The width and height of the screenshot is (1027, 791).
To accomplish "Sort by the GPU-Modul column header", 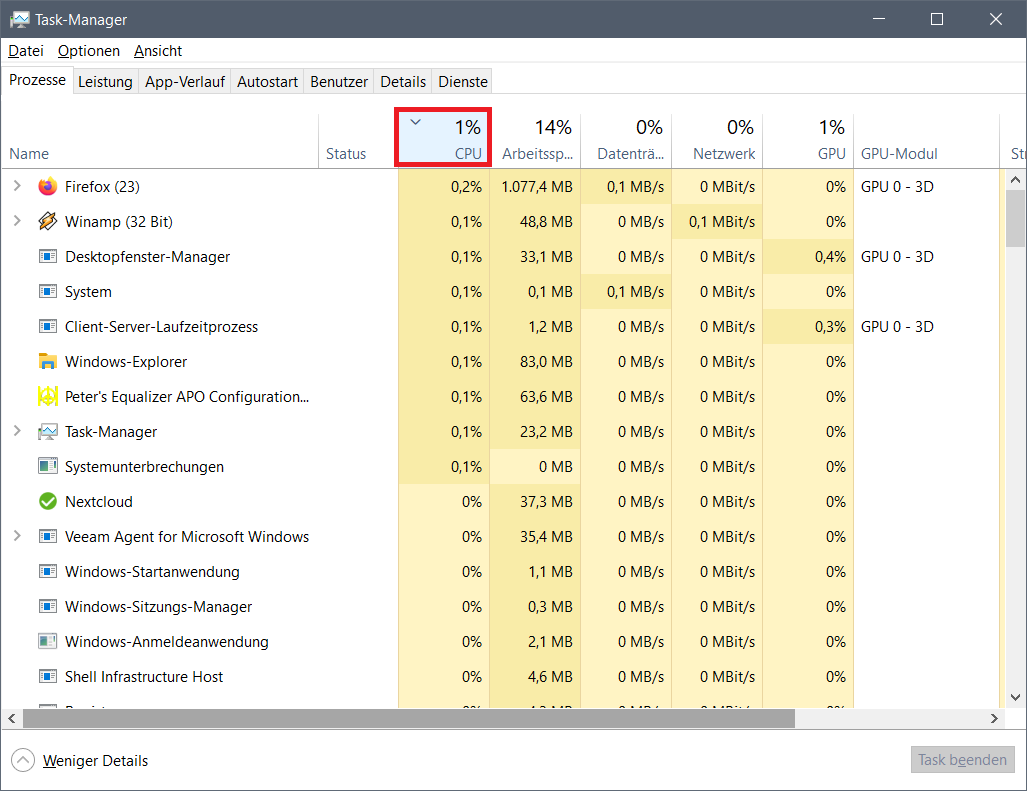I will (x=927, y=139).
